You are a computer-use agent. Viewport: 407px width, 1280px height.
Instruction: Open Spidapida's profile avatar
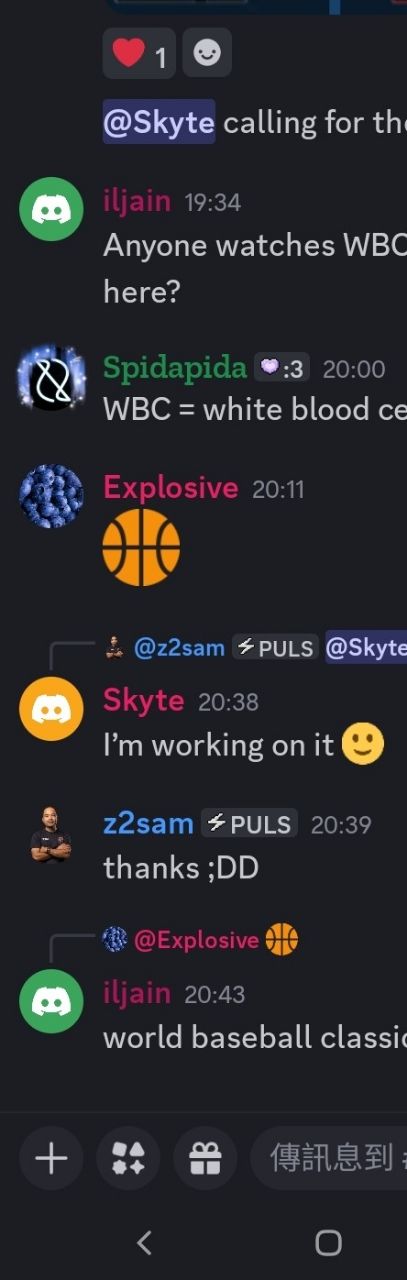tap(52, 377)
